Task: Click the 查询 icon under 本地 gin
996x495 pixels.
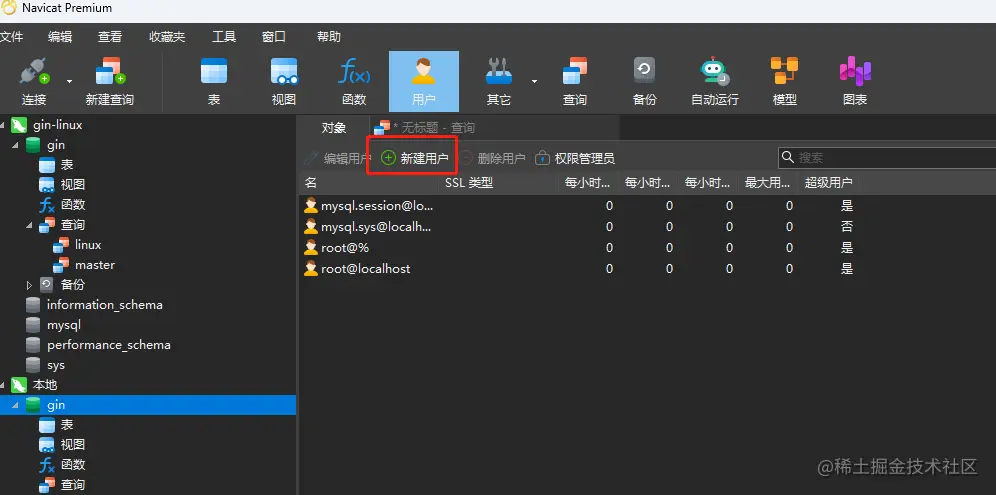Action: [47, 485]
